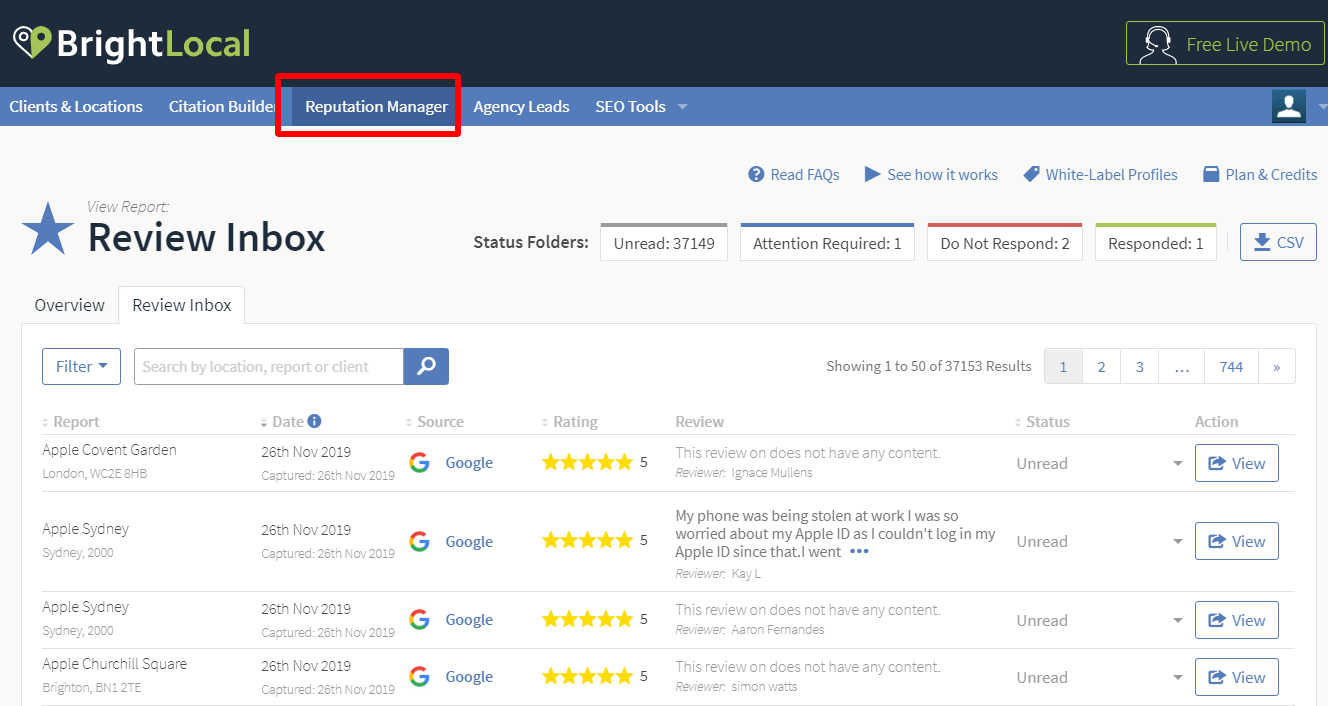This screenshot has height=706, width=1328.
Task: Go to next page with » arrow
Action: point(1277,366)
